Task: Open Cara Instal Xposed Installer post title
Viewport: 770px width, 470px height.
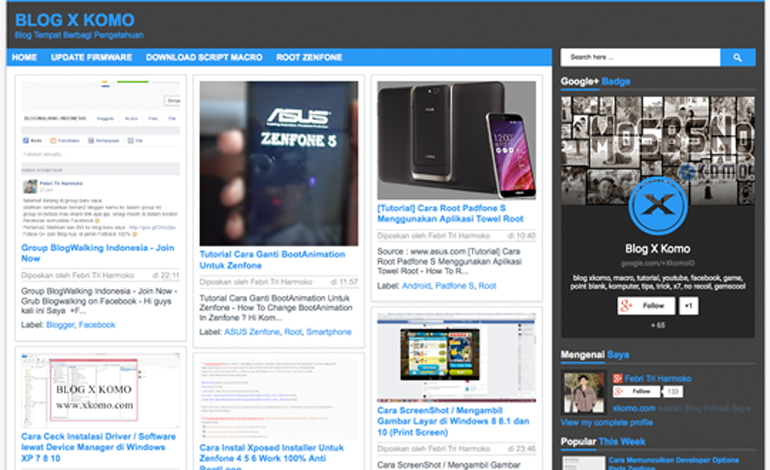Action: pos(272,457)
